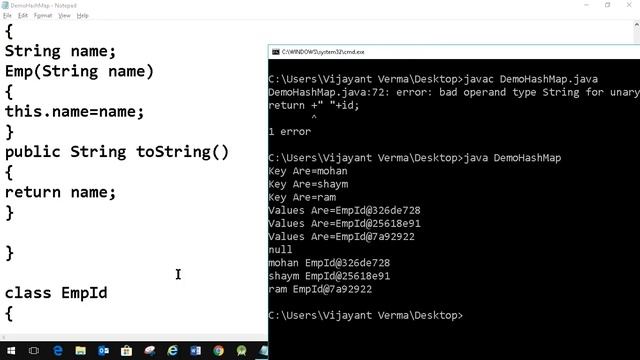Click the cmd.exe window title bar
Image resolution: width=640 pixels, height=360 pixels.
pos(454,52)
